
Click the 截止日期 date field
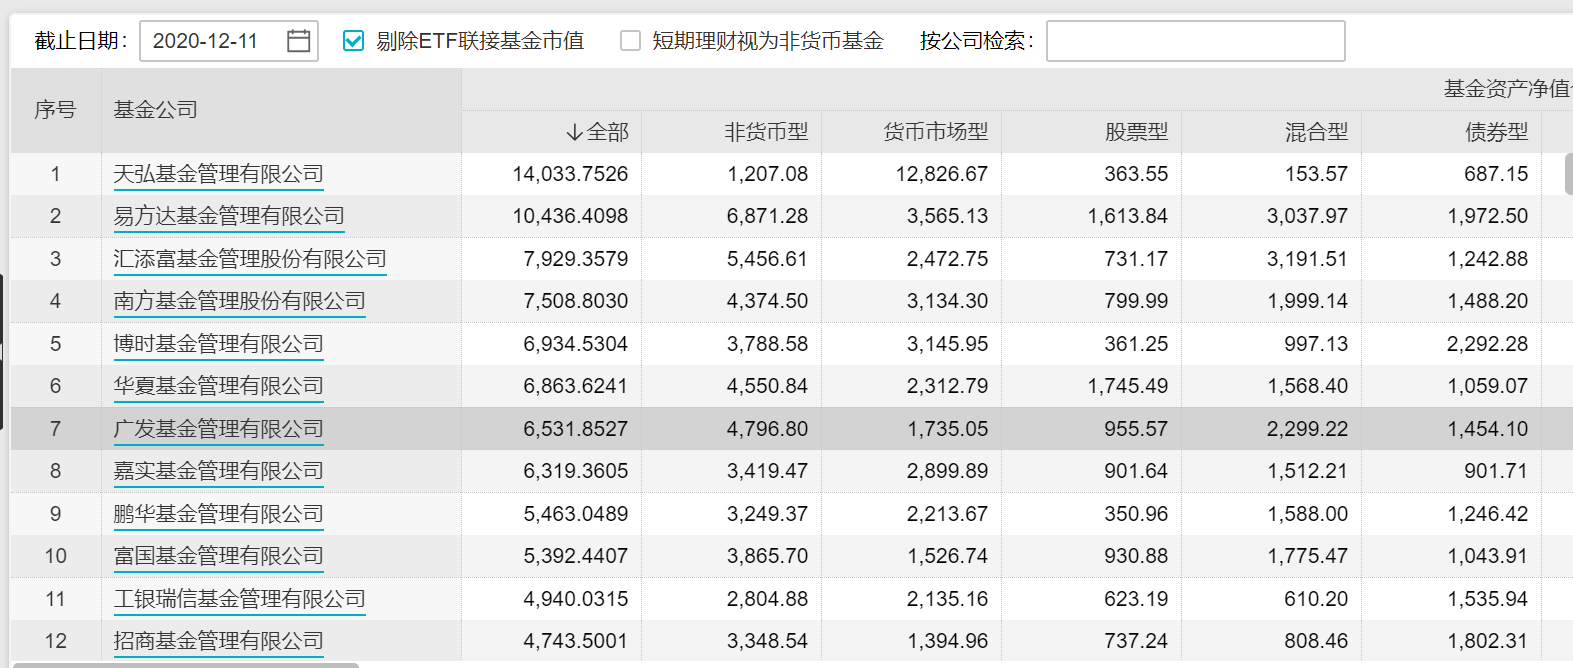210,41
